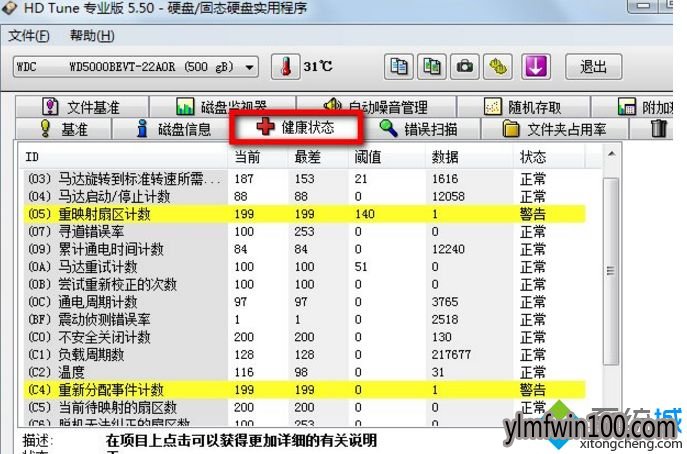The image size is (687, 454).
Task: Click the ID column header
Action: [123, 156]
